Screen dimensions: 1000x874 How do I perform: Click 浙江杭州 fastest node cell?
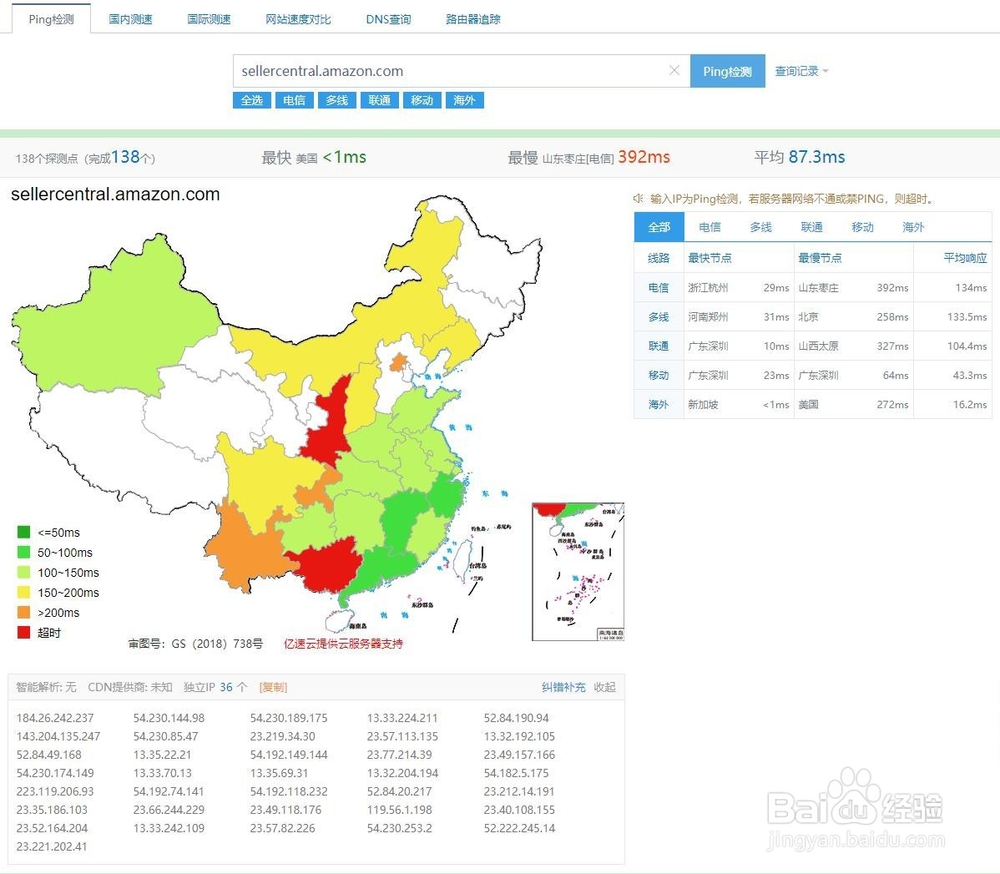[x=708, y=288]
